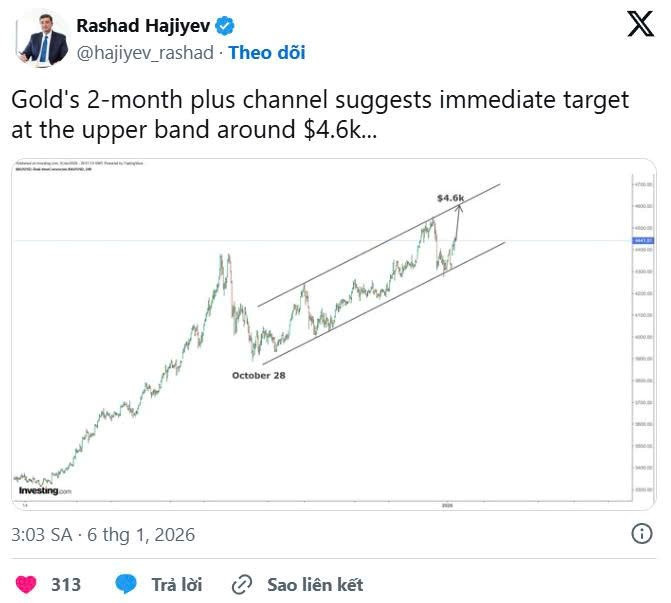Viewport: 671px width, 603px height.
Task: Open the info icon beside the timestamp
Action: click(x=642, y=534)
